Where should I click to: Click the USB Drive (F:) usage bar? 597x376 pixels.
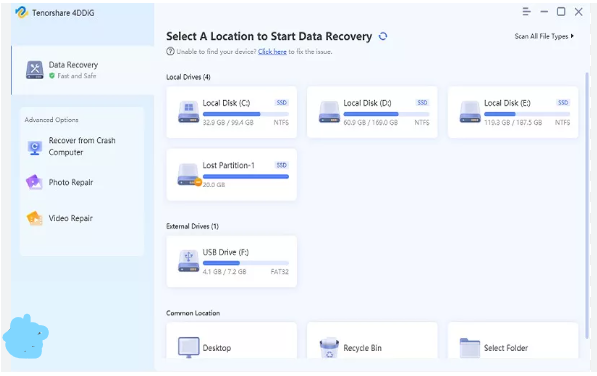click(246, 263)
